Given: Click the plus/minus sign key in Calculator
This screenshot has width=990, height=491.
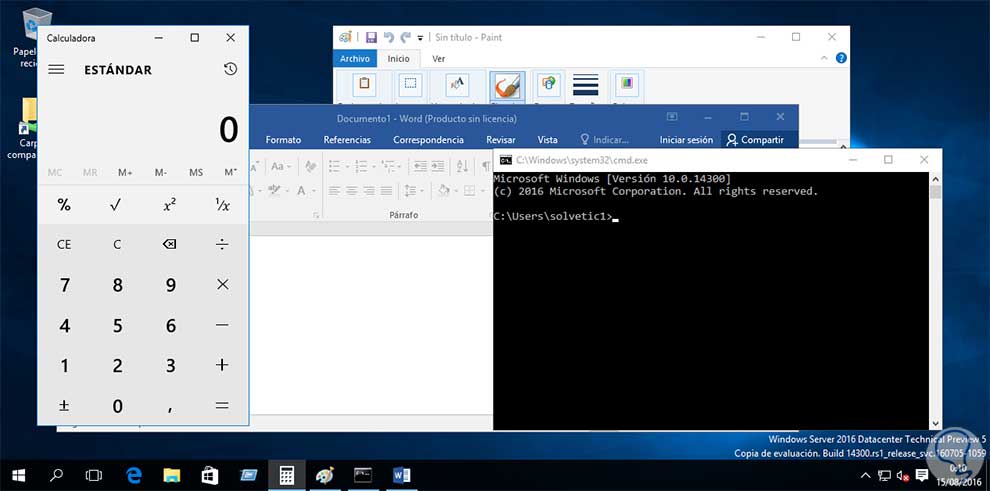Looking at the screenshot, I should coord(64,406).
